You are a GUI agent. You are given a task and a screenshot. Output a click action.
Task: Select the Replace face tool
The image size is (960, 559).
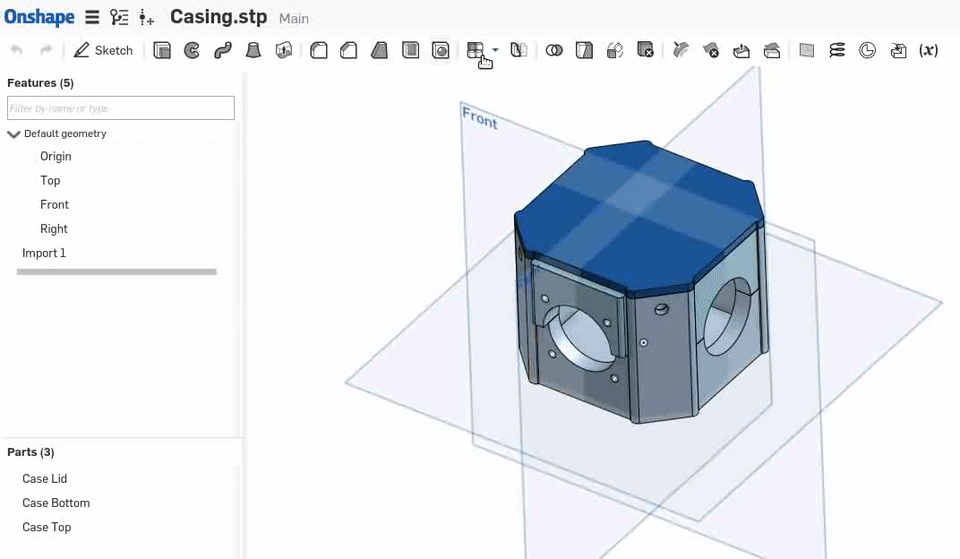click(x=771, y=50)
